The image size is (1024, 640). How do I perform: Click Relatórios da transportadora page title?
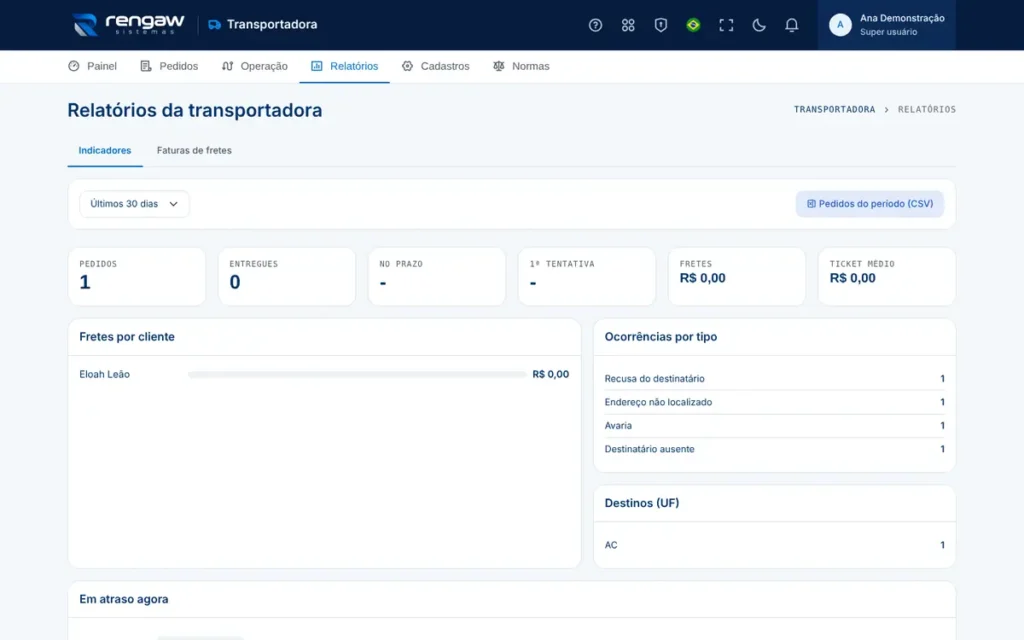[195, 110]
